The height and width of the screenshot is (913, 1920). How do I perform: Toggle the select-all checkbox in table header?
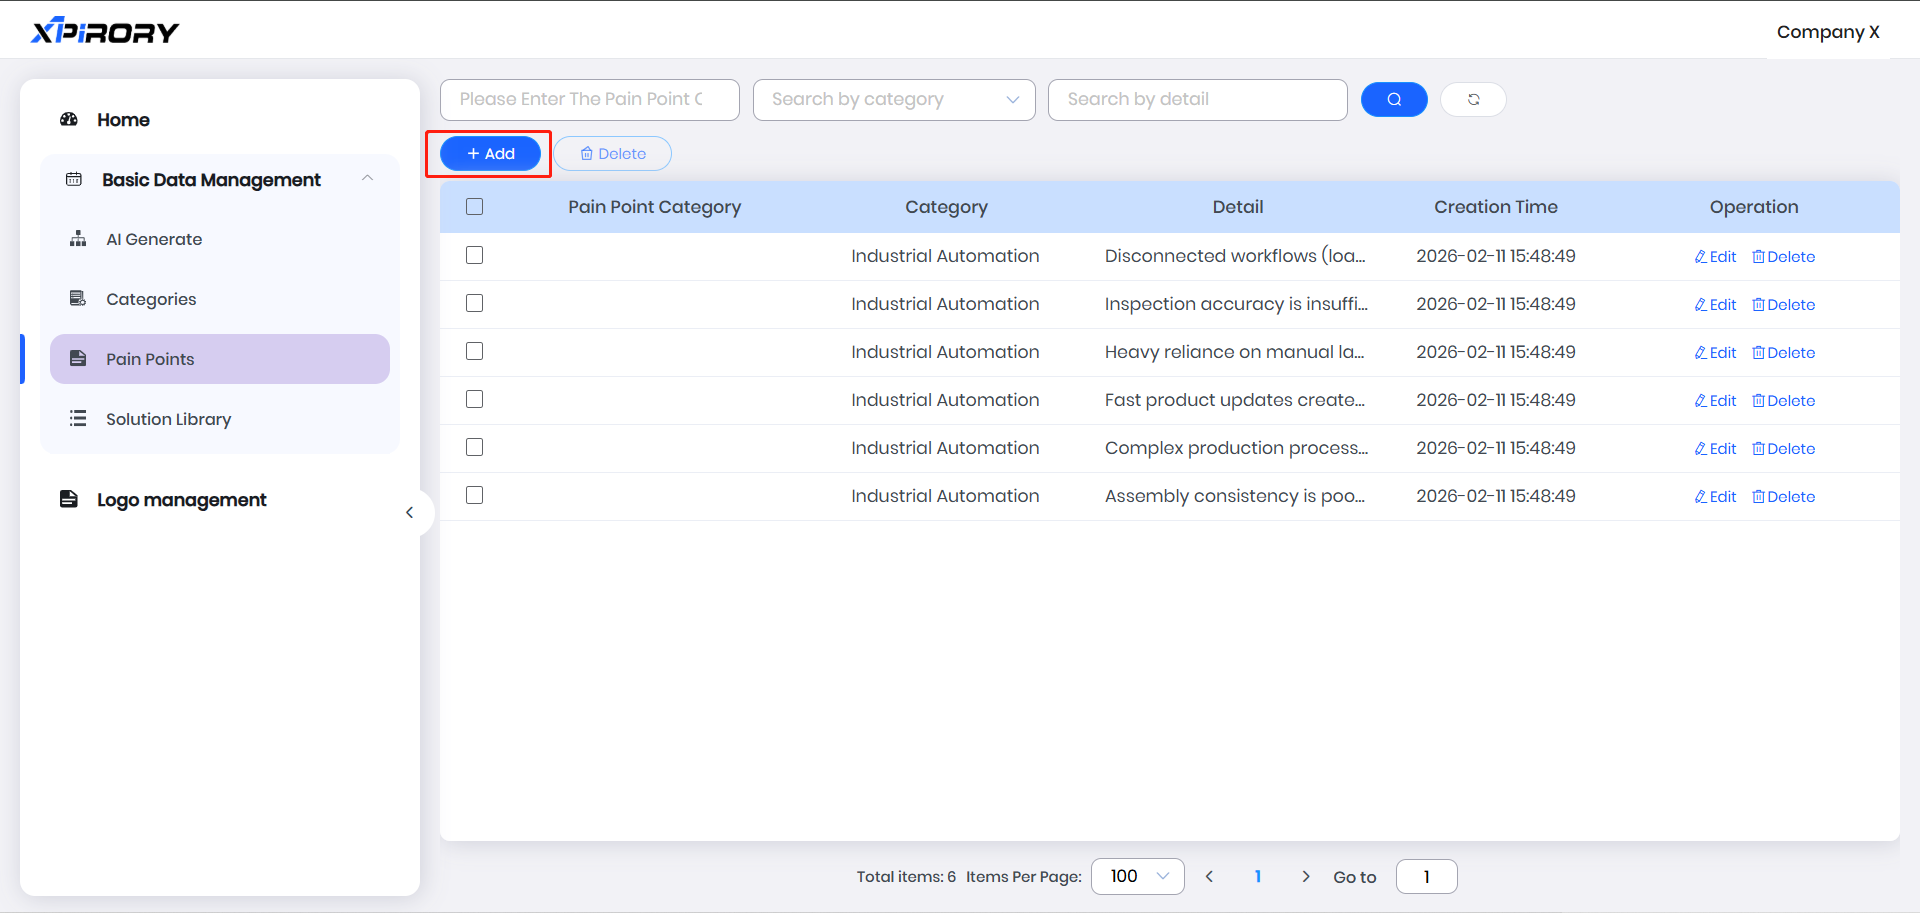[474, 207]
